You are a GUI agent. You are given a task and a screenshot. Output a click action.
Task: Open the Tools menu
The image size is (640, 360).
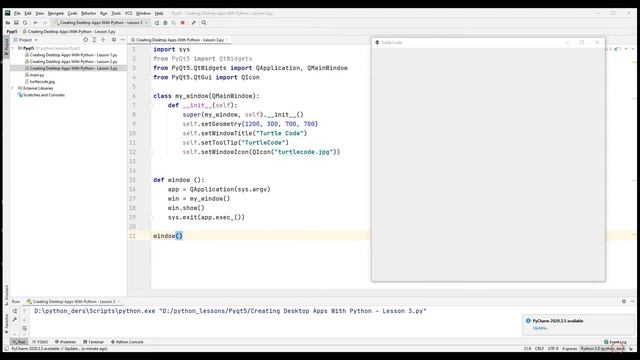(x=116, y=13)
